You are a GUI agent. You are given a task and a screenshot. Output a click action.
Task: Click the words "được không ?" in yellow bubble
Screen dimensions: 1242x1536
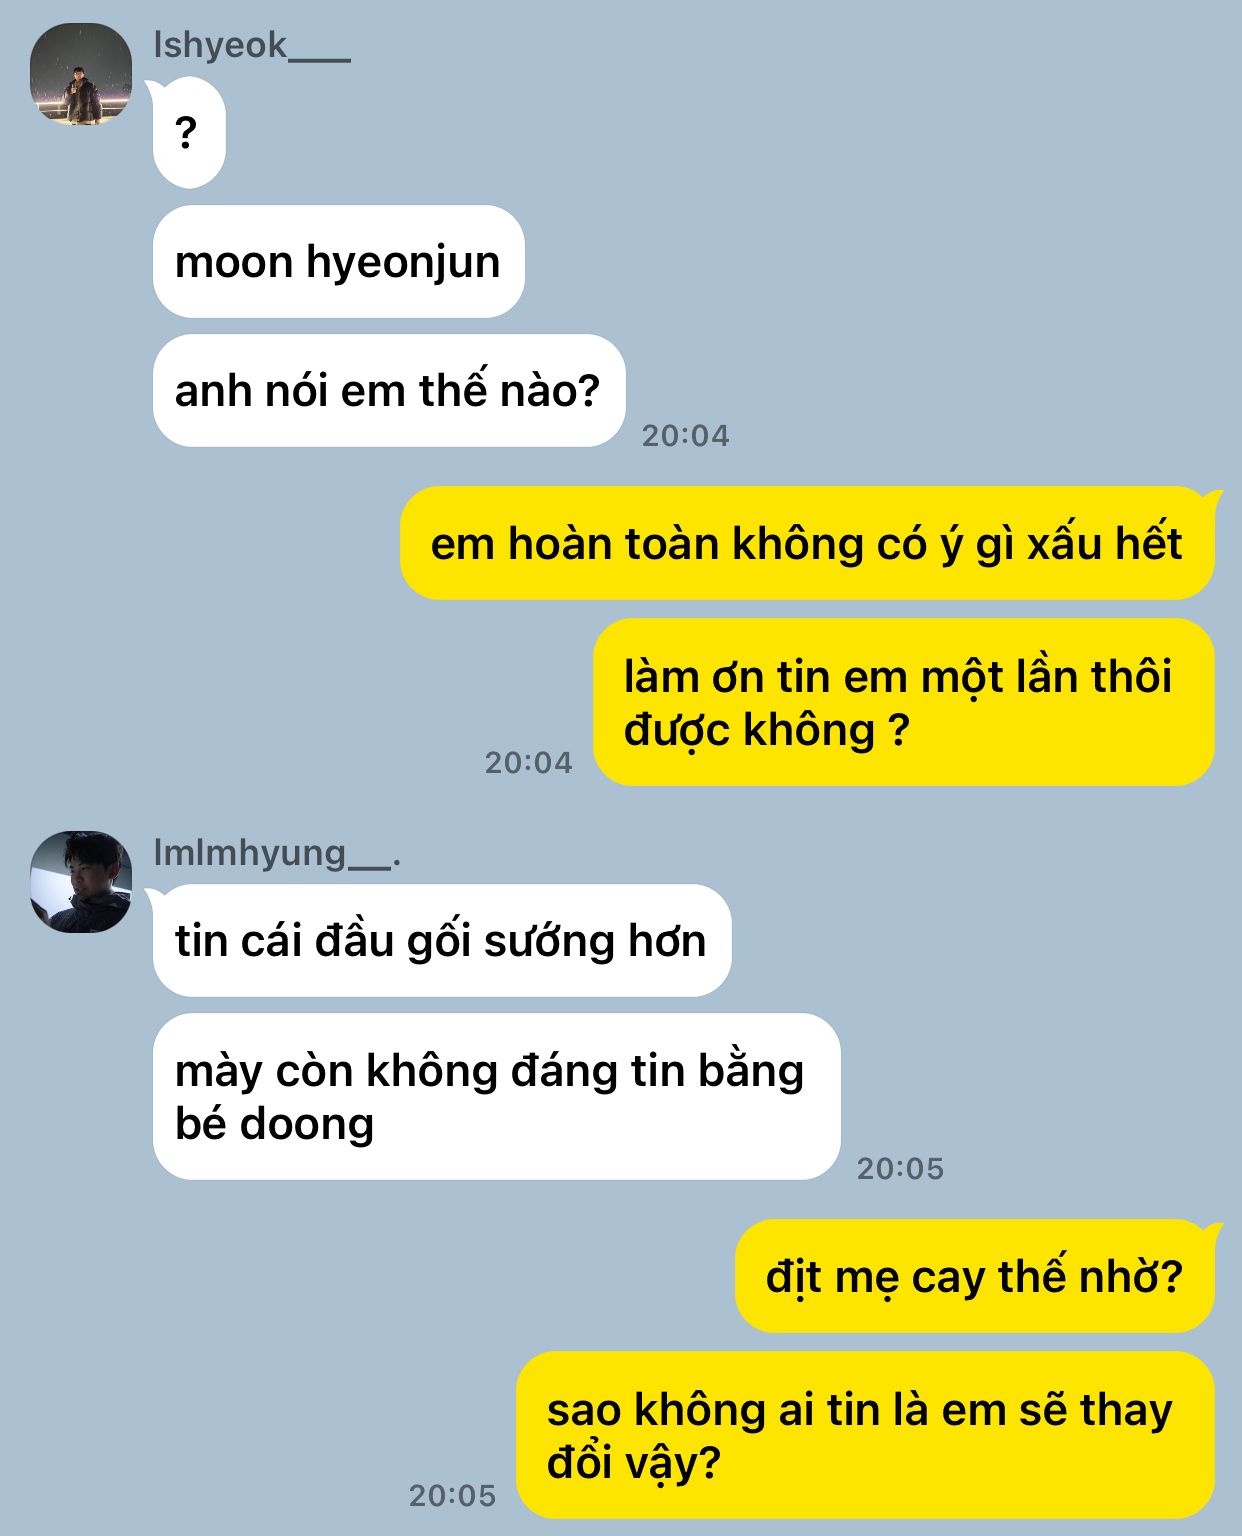[767, 730]
